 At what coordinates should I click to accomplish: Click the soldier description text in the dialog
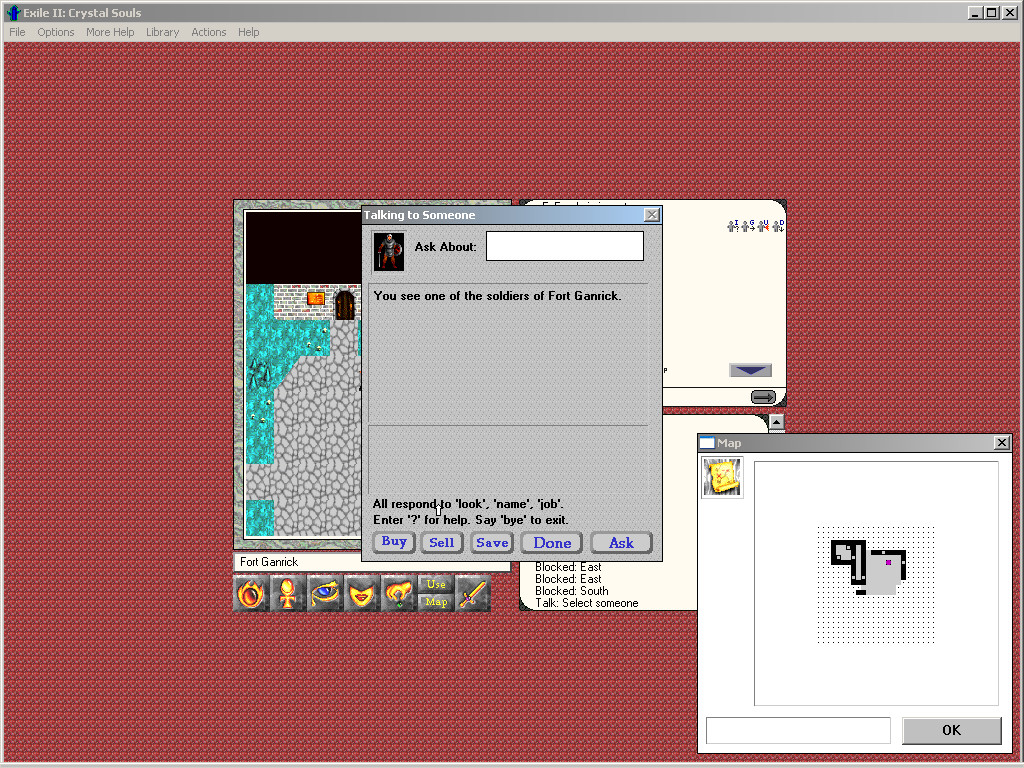click(x=497, y=296)
